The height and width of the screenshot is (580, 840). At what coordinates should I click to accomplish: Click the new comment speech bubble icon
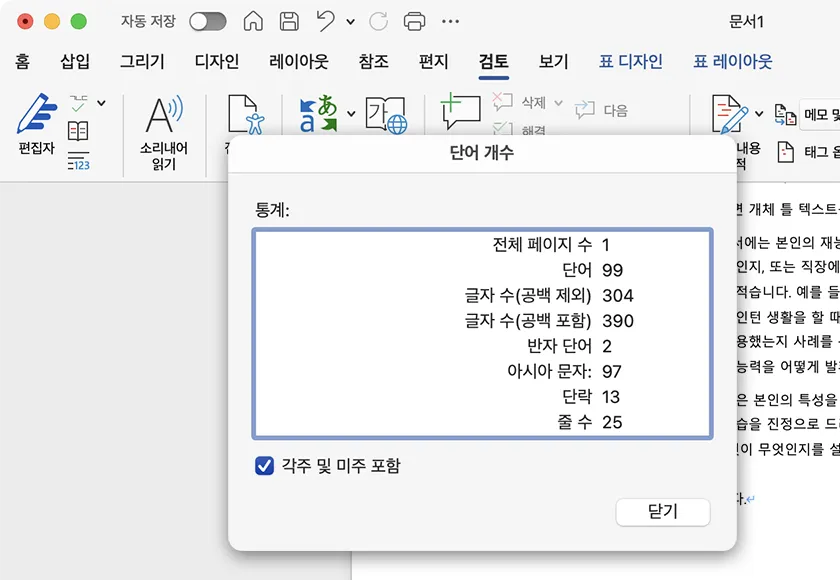(460, 111)
